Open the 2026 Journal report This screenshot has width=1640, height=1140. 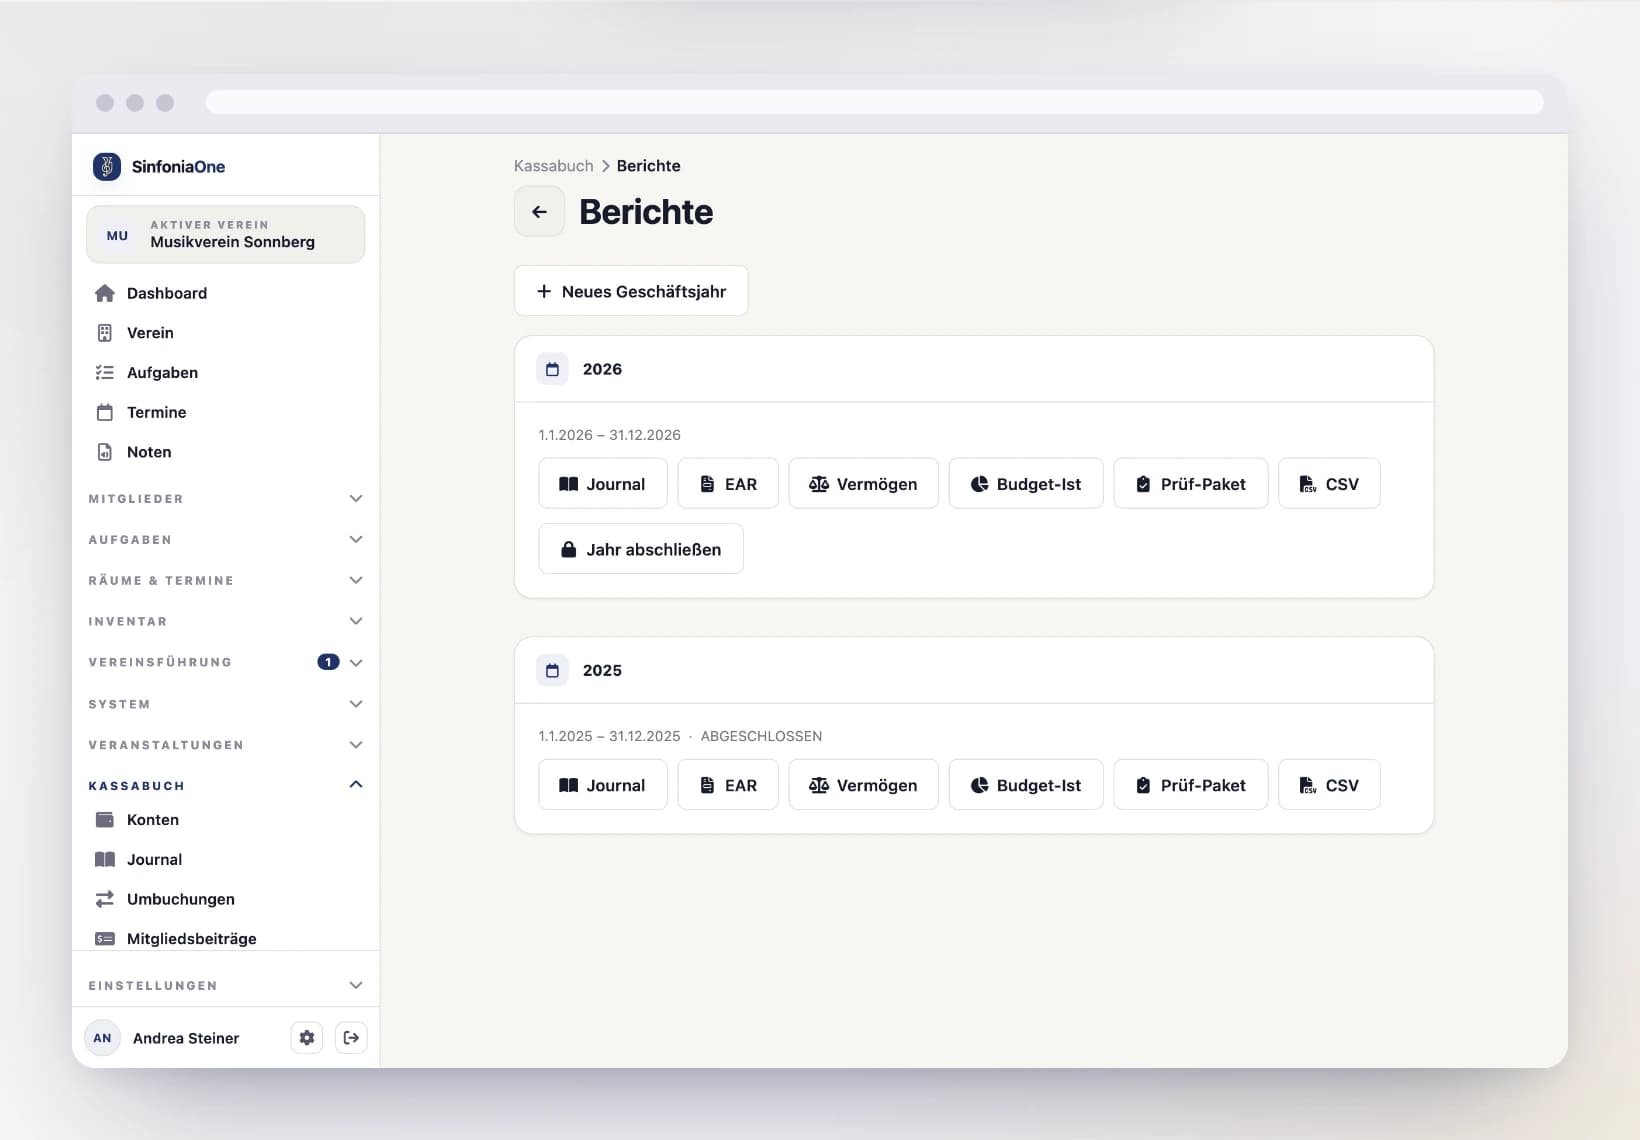[603, 484]
